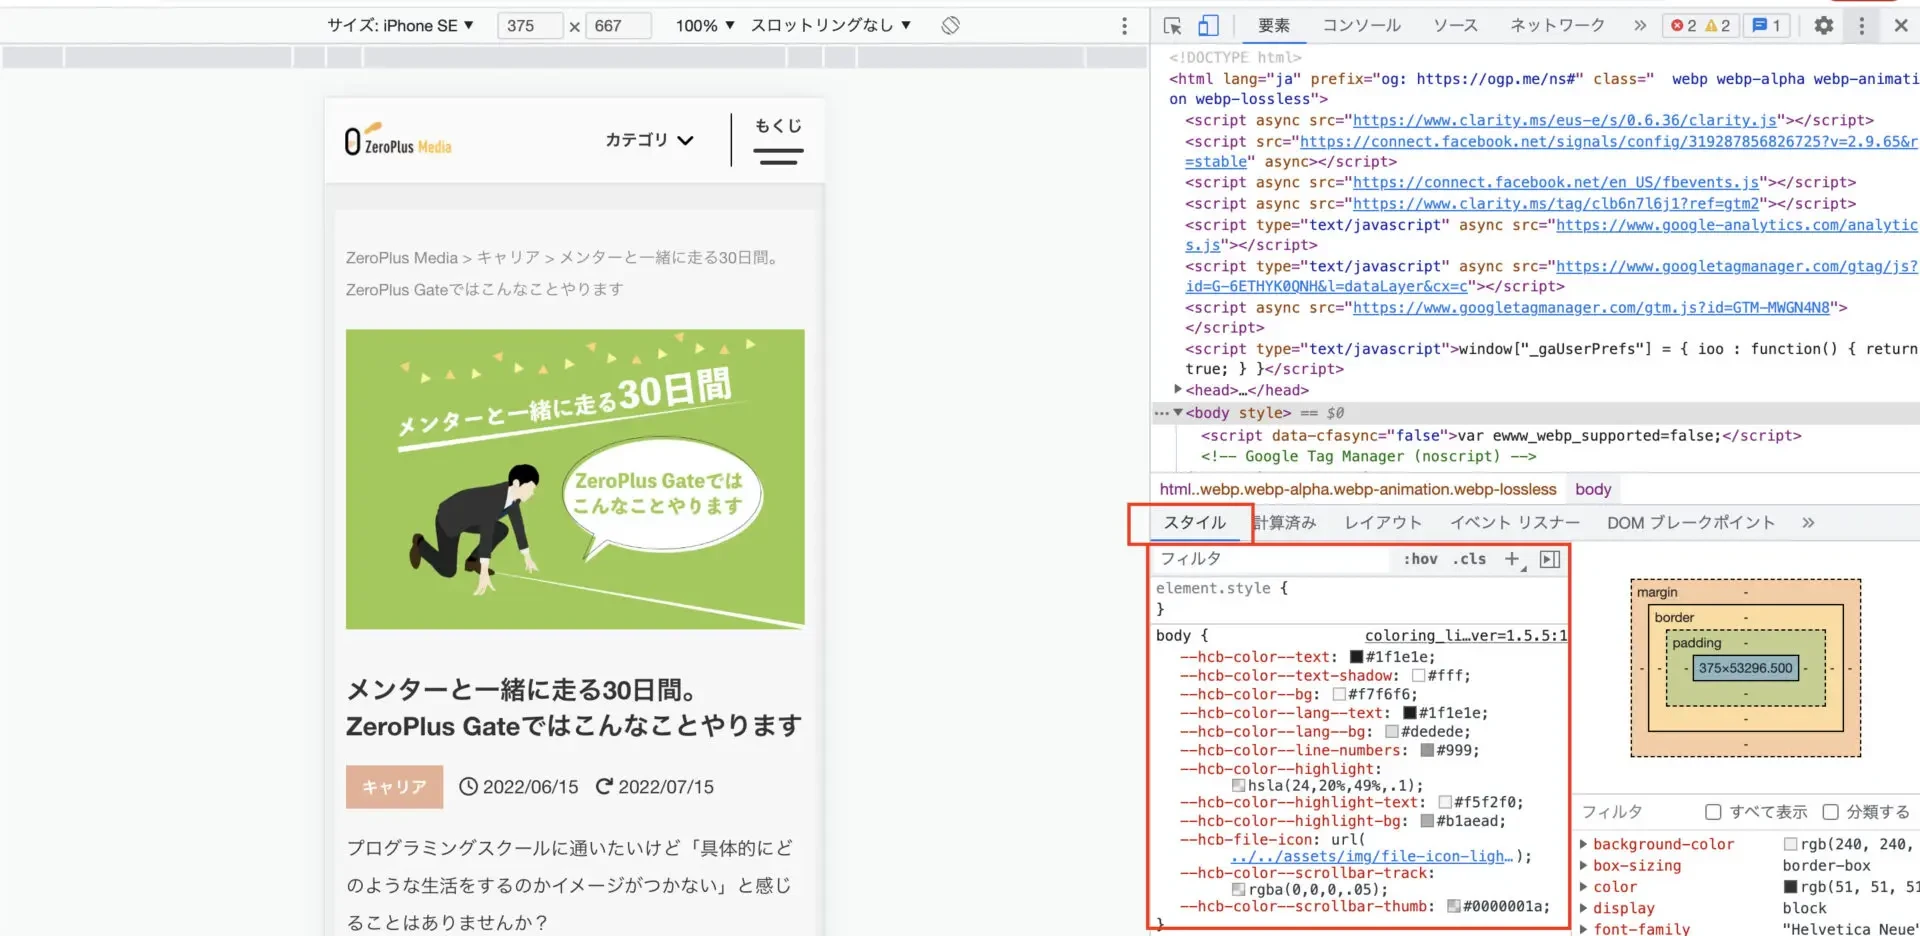Open the カテゴリ dropdown on the page

click(649, 140)
